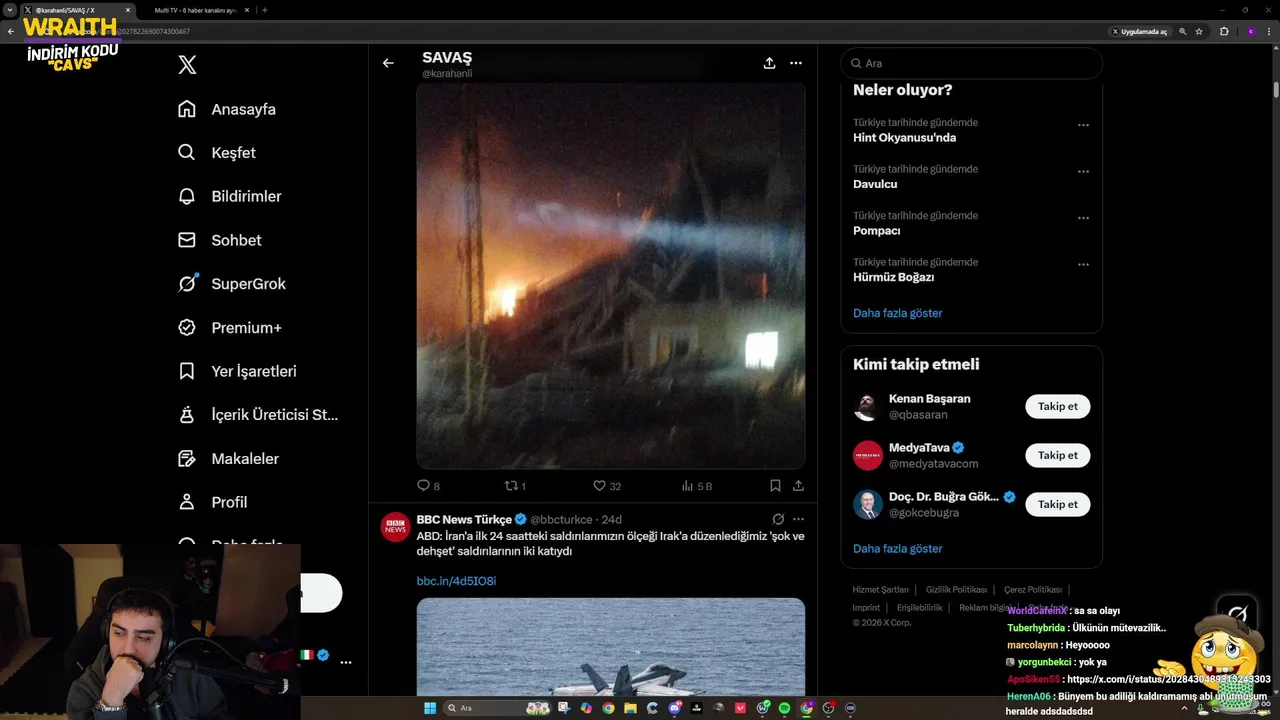Viewport: 1280px width, 720px height.
Task: Open BBC News Türkçe profile avatar
Action: [x=396, y=526]
